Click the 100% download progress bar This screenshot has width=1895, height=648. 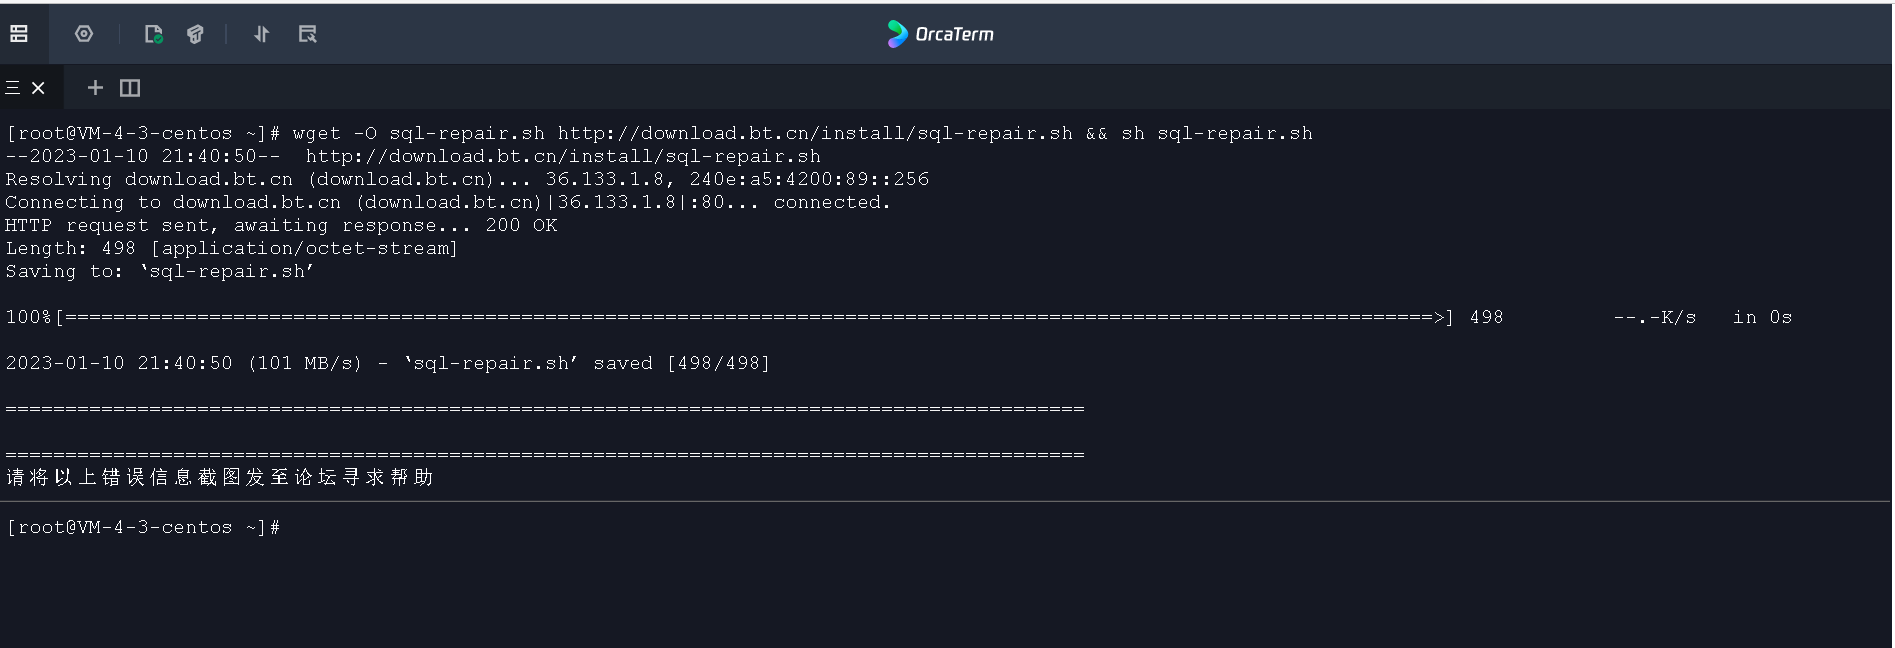[750, 317]
